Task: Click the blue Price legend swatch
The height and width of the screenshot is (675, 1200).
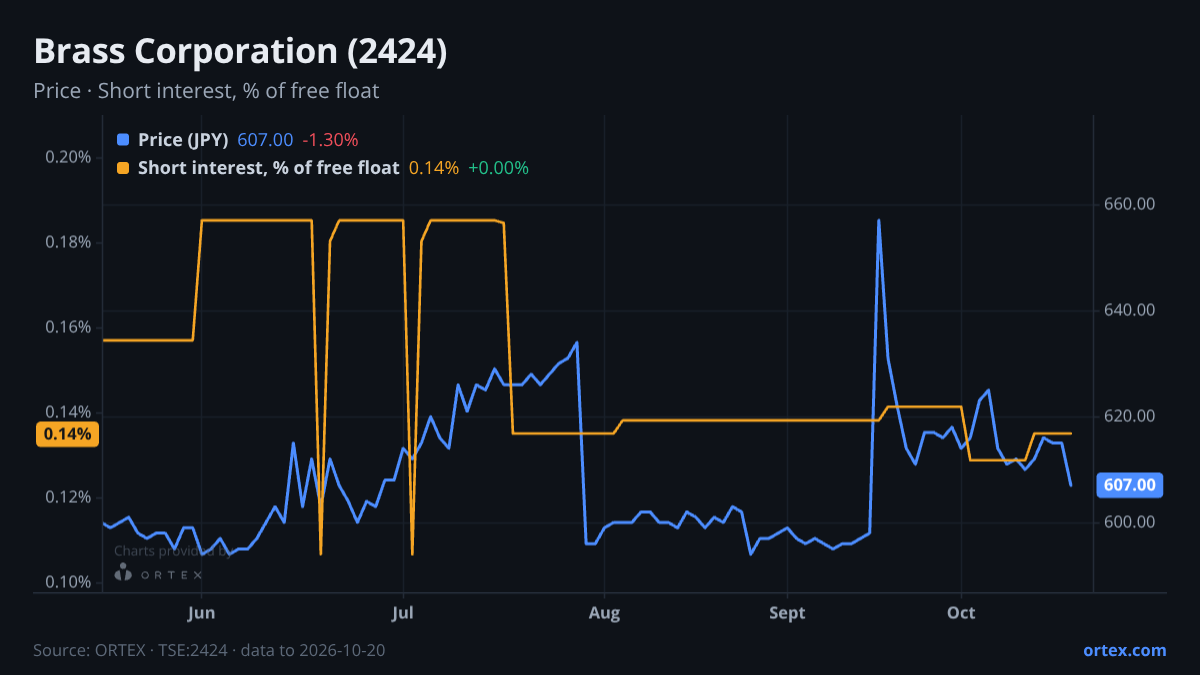Action: click(123, 140)
